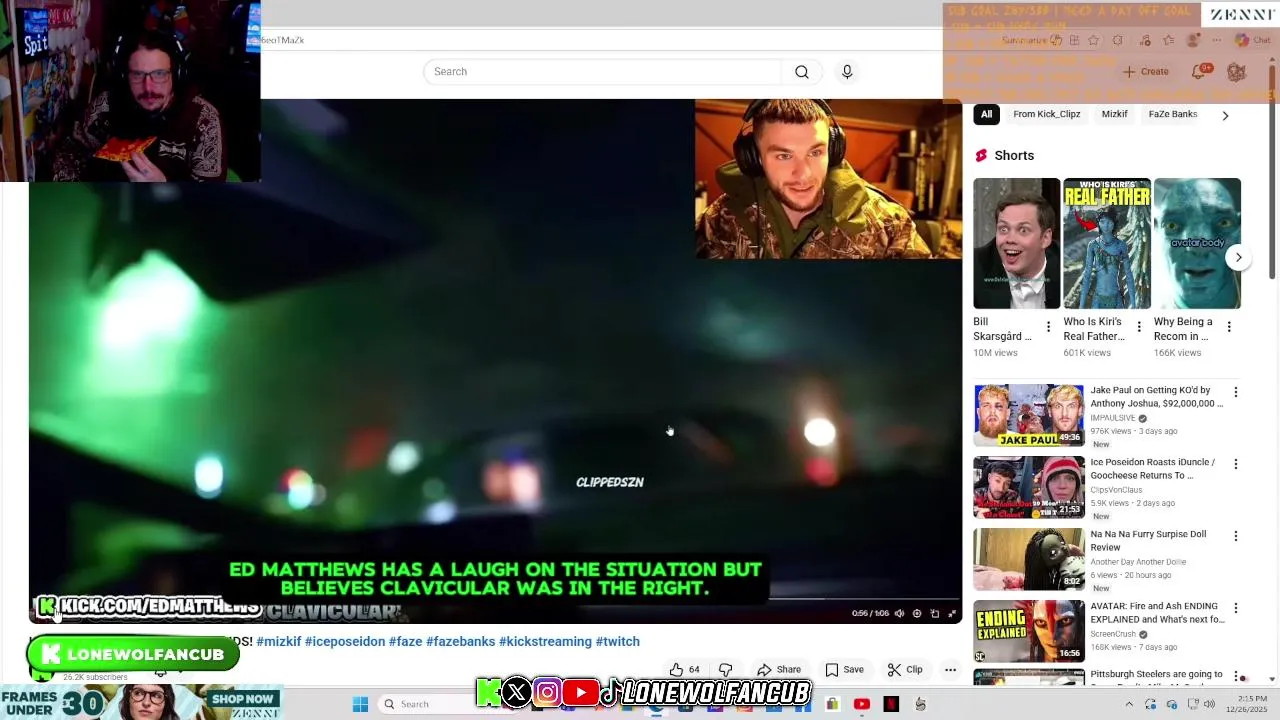Open options for Who Is Kiri's short
The height and width of the screenshot is (720, 1280).
[1138, 327]
